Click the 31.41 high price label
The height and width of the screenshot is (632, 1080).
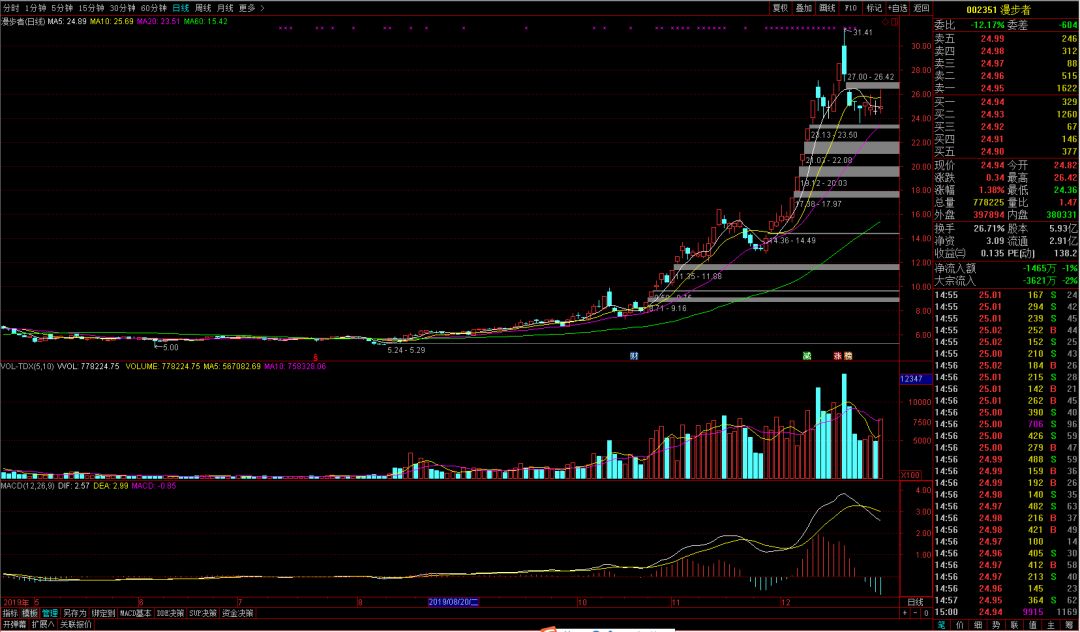pos(862,32)
